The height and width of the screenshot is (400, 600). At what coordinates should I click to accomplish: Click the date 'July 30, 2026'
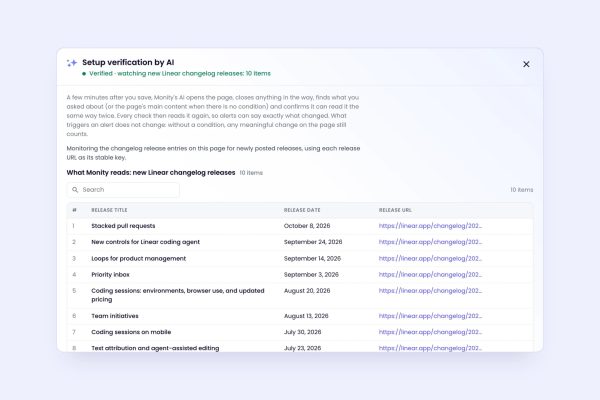click(x=302, y=332)
